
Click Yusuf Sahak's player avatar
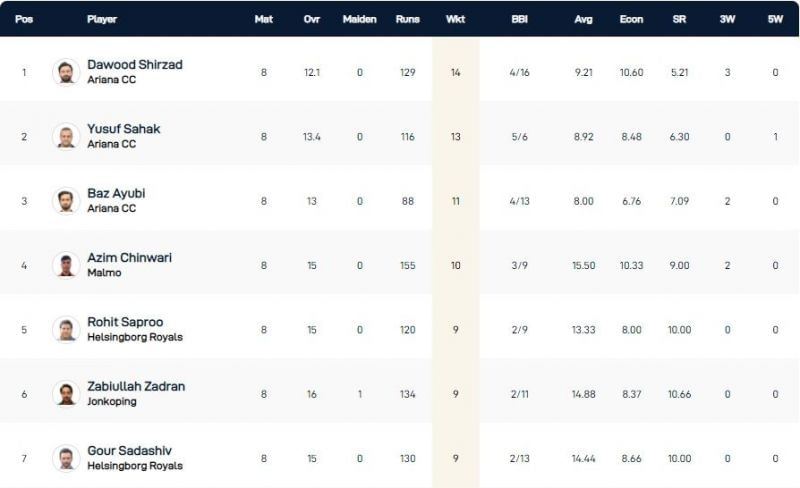tap(66, 136)
